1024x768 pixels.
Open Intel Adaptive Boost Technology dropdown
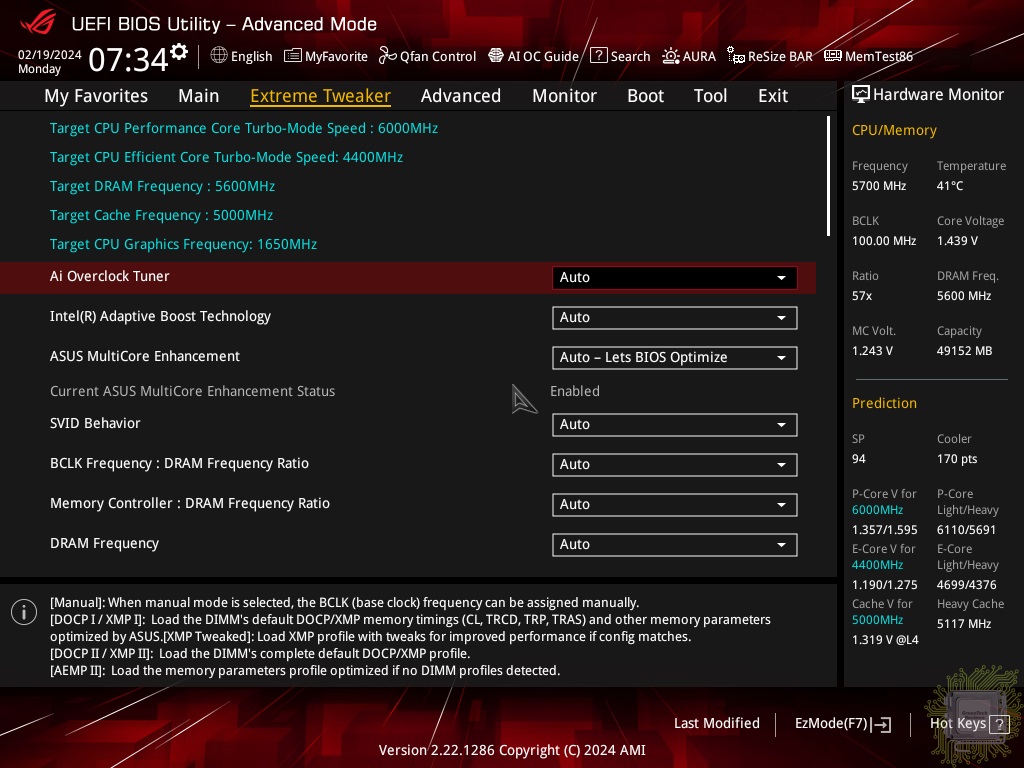[x=674, y=318]
